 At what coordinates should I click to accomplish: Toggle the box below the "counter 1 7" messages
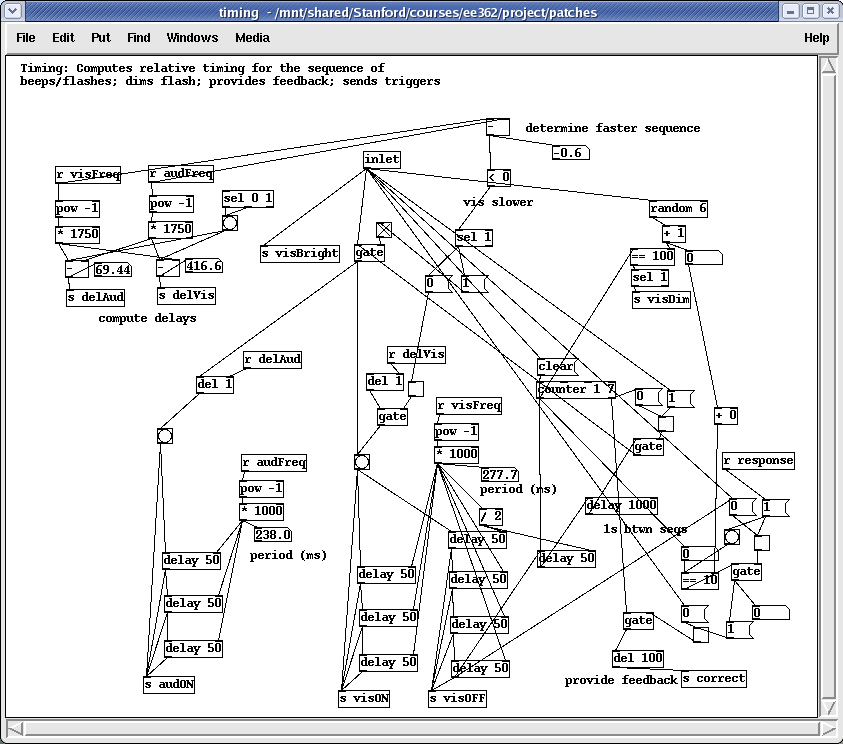click(x=665, y=424)
